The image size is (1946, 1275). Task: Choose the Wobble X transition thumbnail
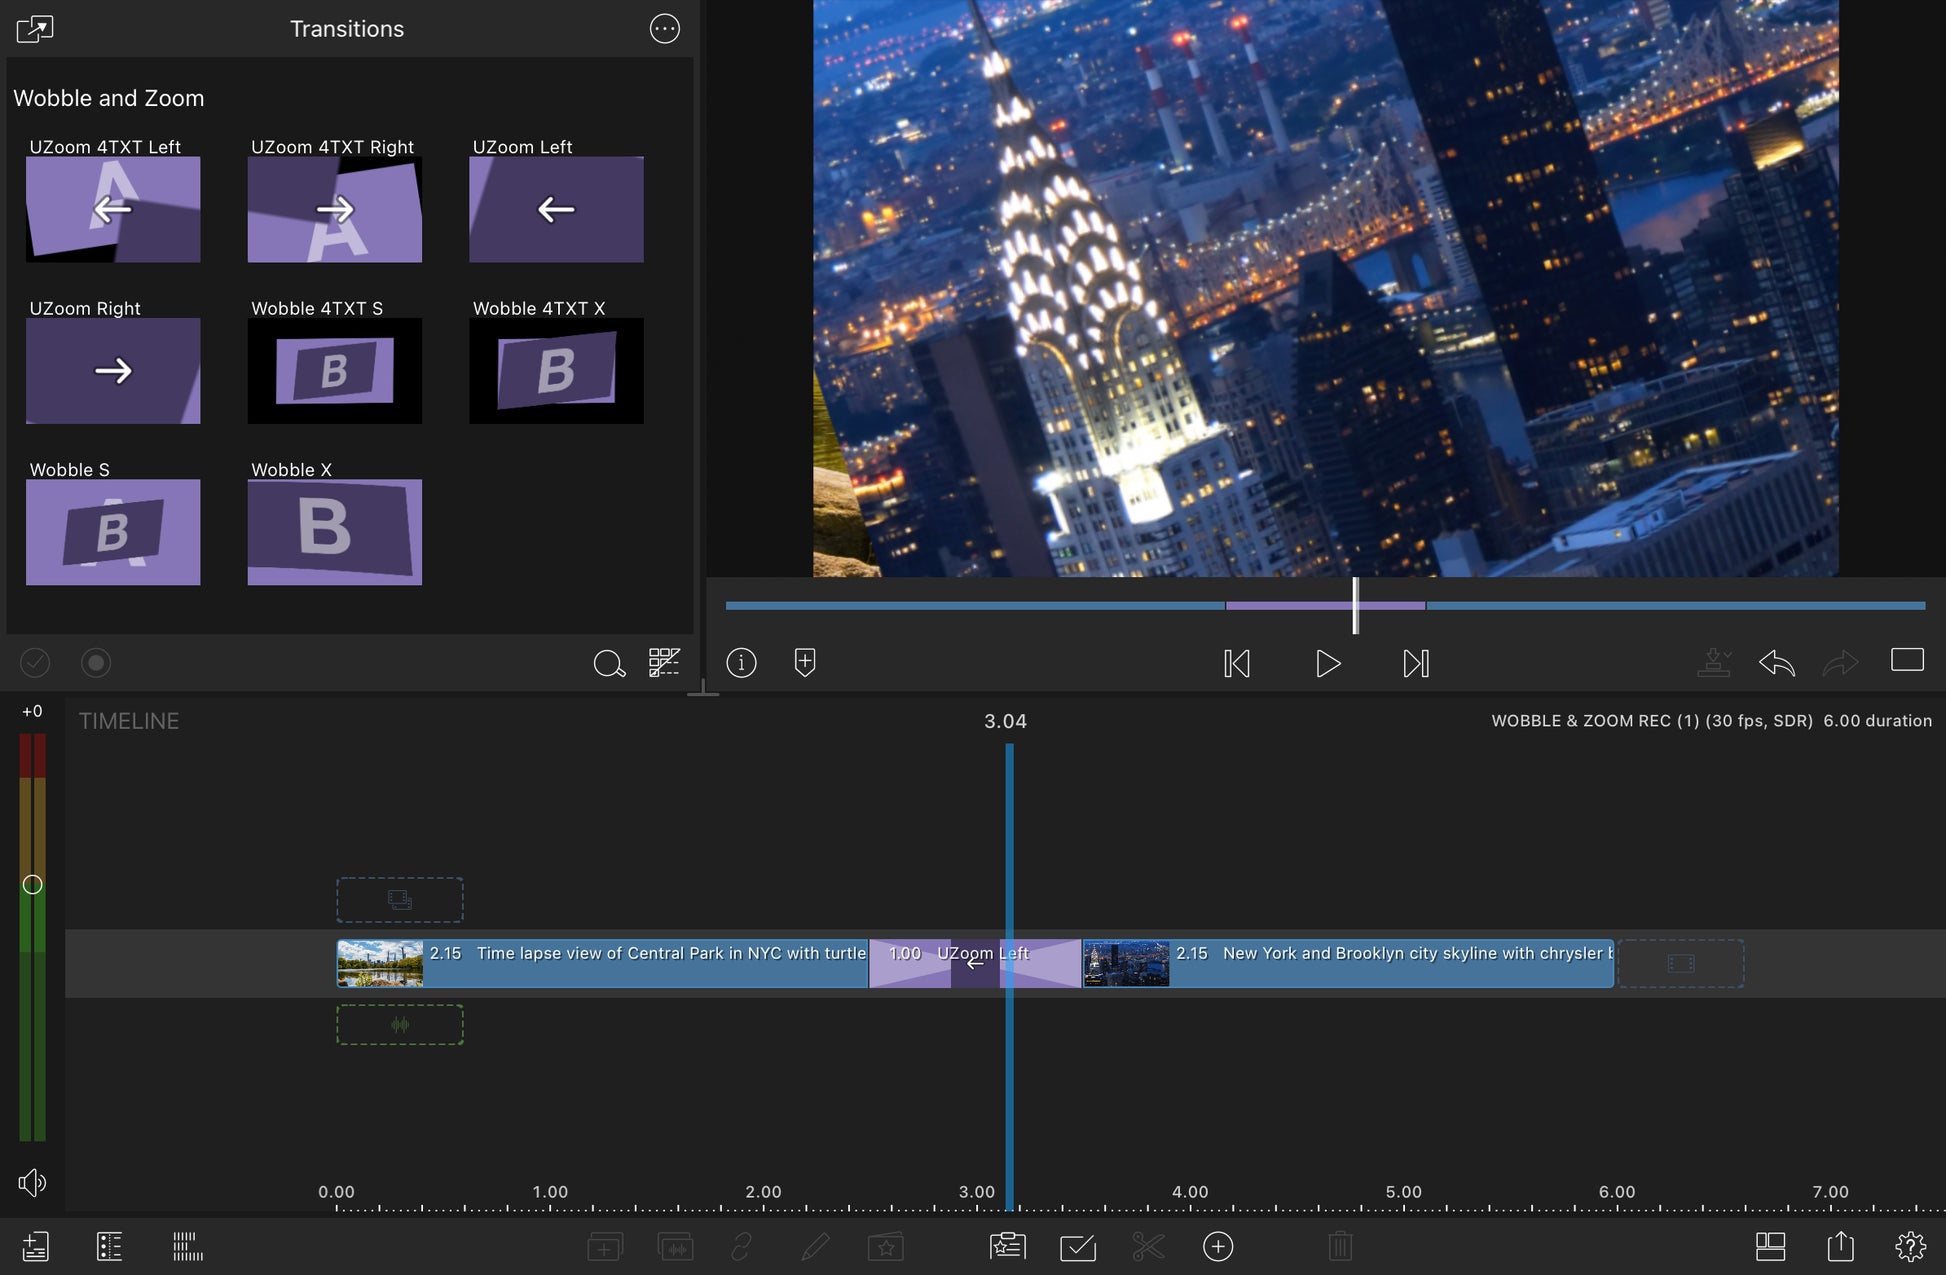(334, 532)
